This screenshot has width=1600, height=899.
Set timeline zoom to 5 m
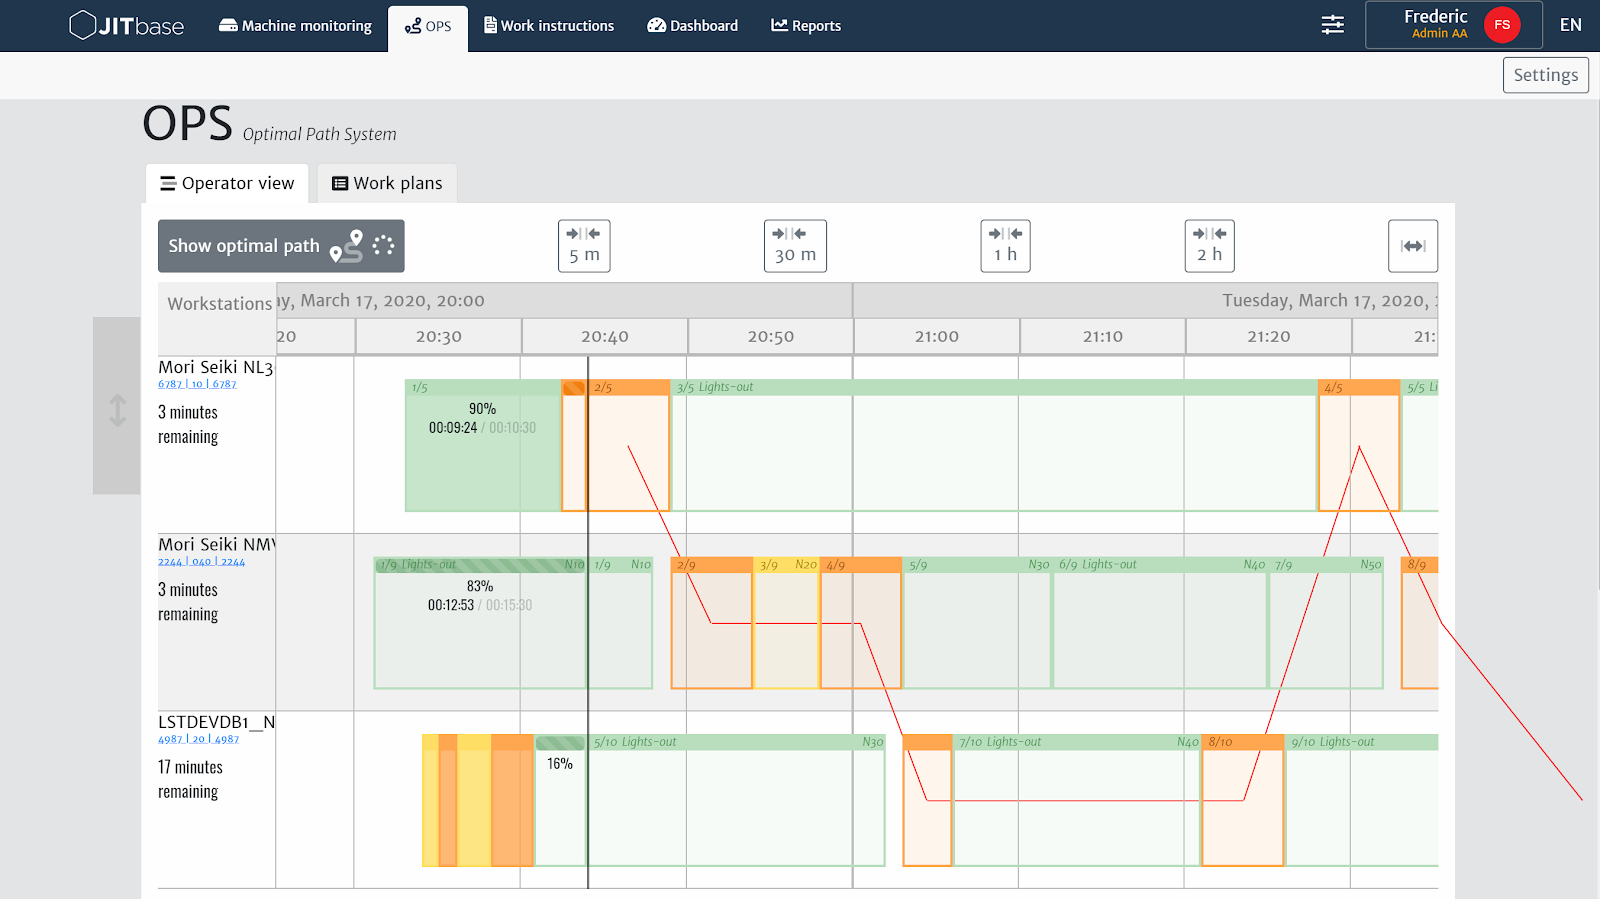tap(584, 246)
